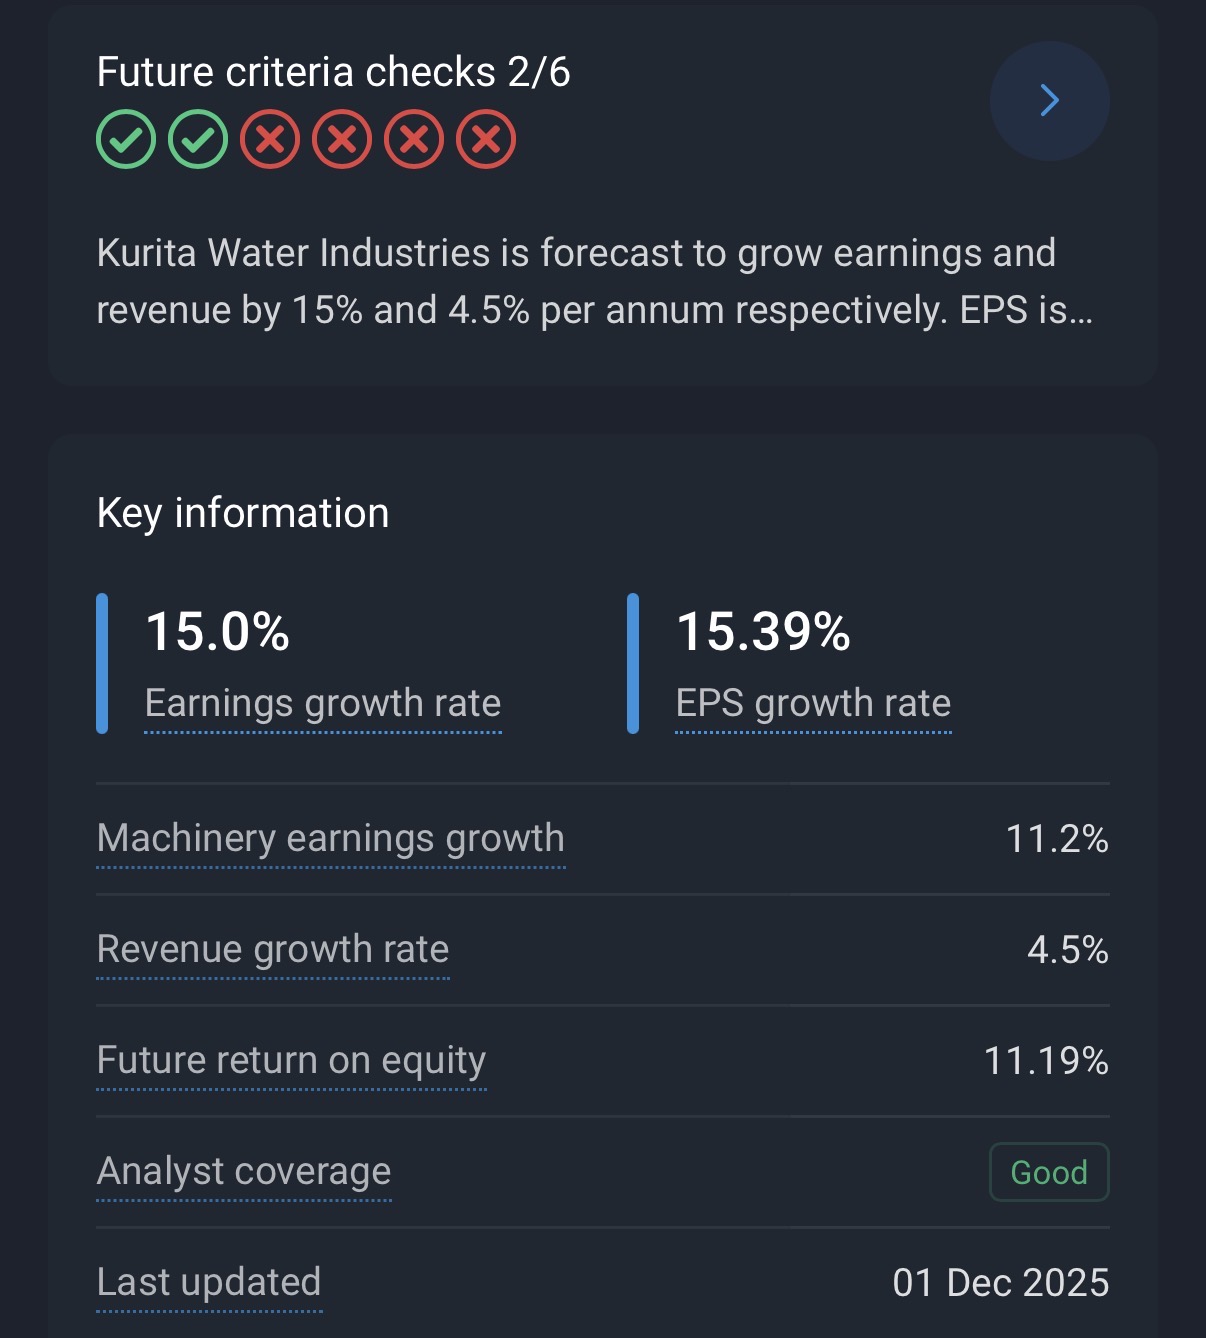Tap the Revenue growth rate label
The height and width of the screenshot is (1338, 1206).
pos(273,949)
